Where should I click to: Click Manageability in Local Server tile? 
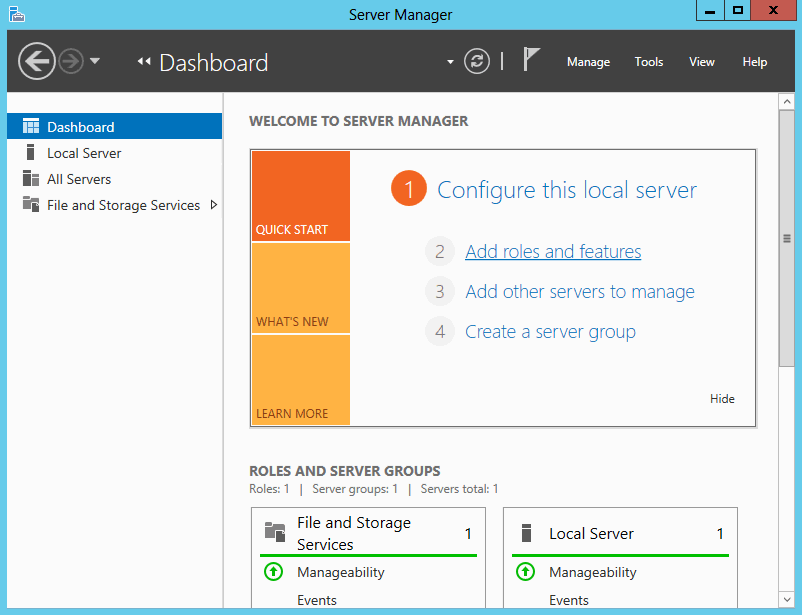[x=593, y=572]
